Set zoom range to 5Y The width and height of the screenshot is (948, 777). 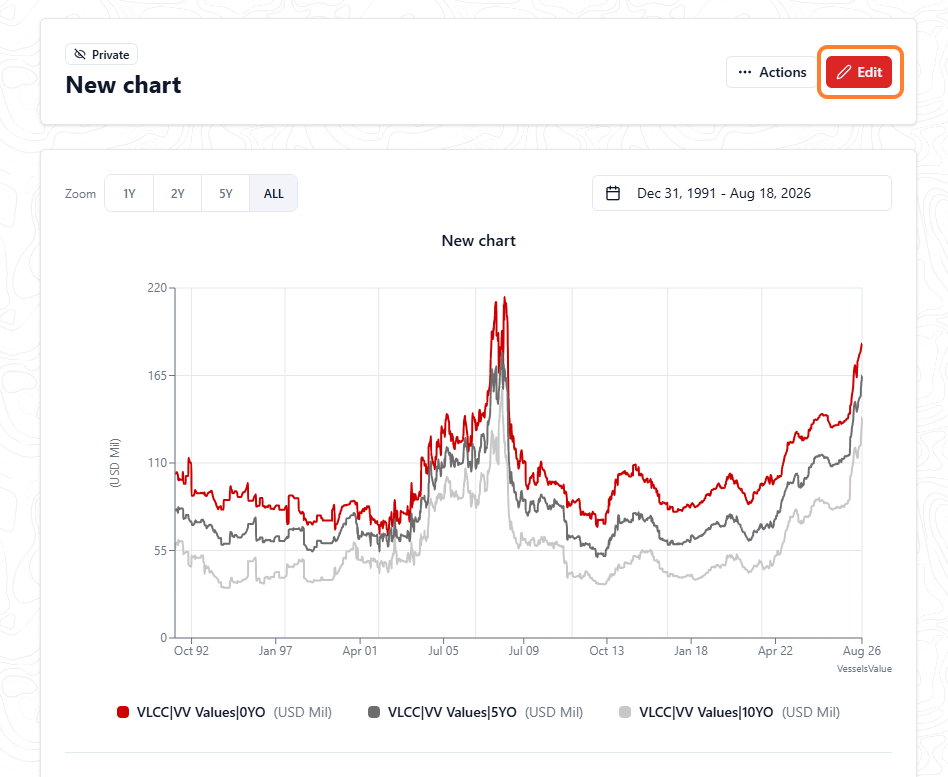click(226, 193)
